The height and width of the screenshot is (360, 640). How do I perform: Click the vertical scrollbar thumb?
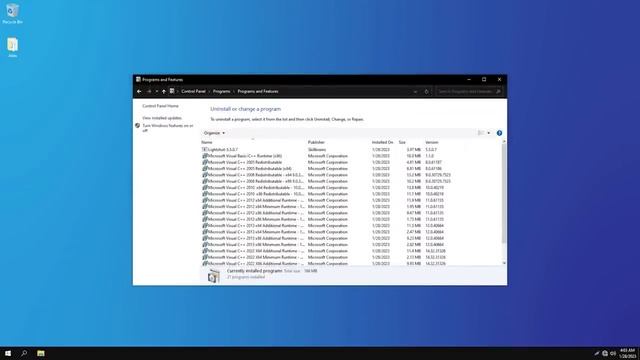coord(504,193)
